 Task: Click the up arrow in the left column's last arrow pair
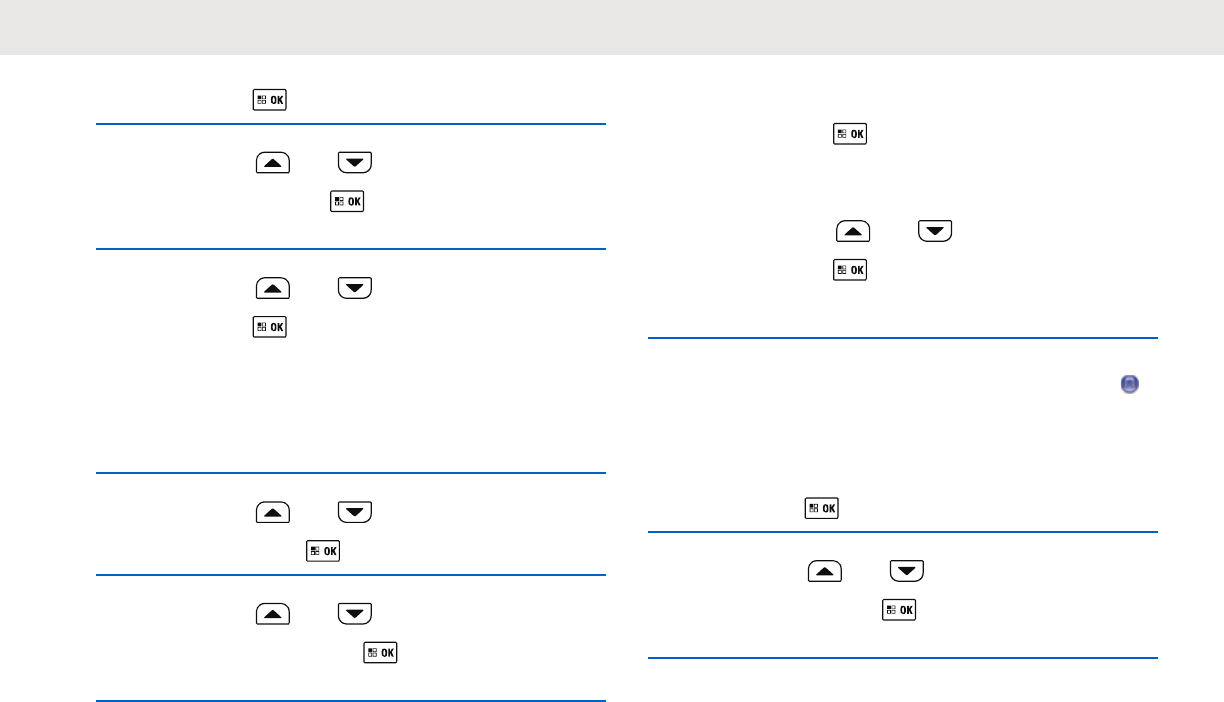pyautogui.click(x=273, y=613)
